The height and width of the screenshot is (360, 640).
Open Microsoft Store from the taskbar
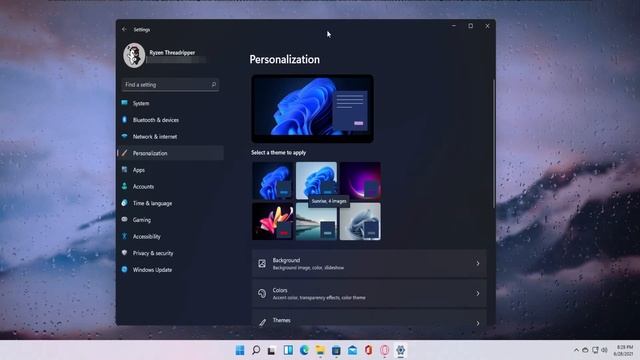pyautogui.click(x=336, y=350)
